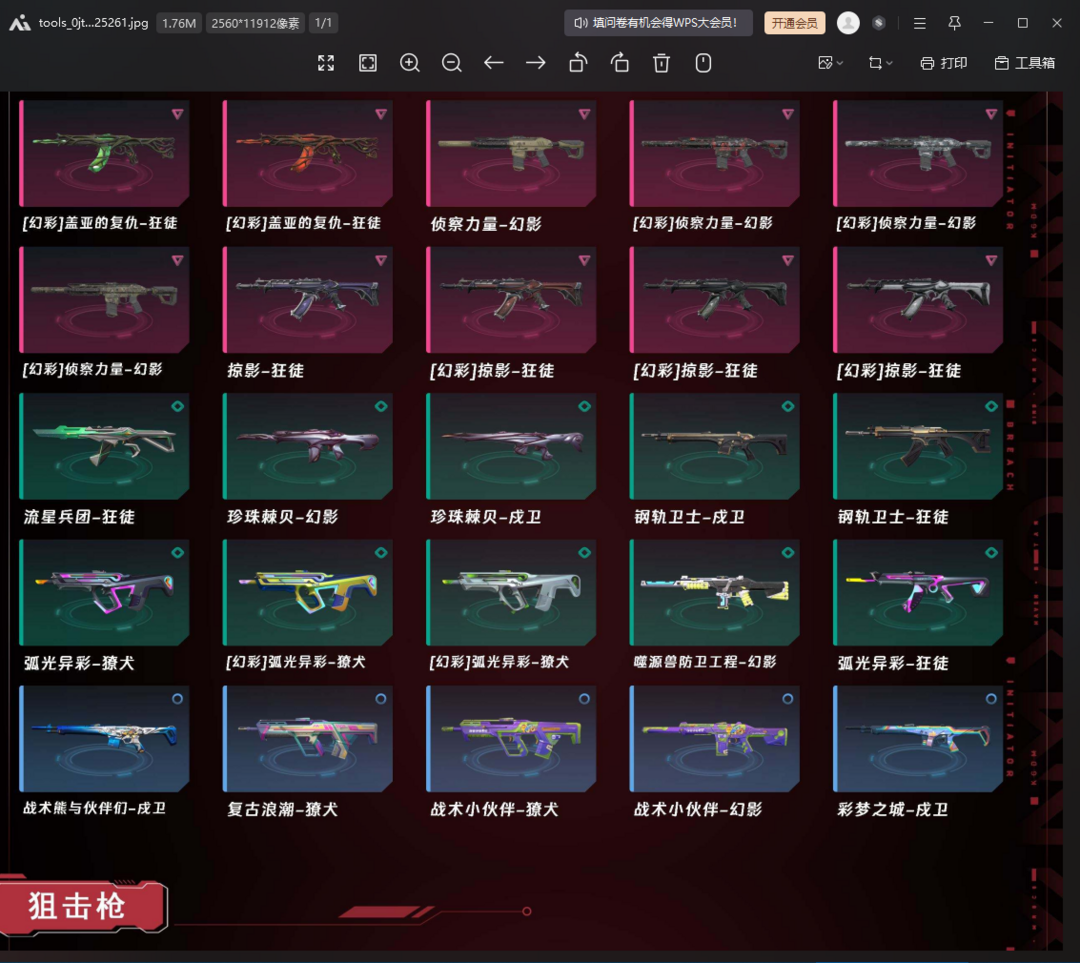This screenshot has width=1080, height=963.
Task: Click the hexagon member badge icon
Action: [x=878, y=23]
